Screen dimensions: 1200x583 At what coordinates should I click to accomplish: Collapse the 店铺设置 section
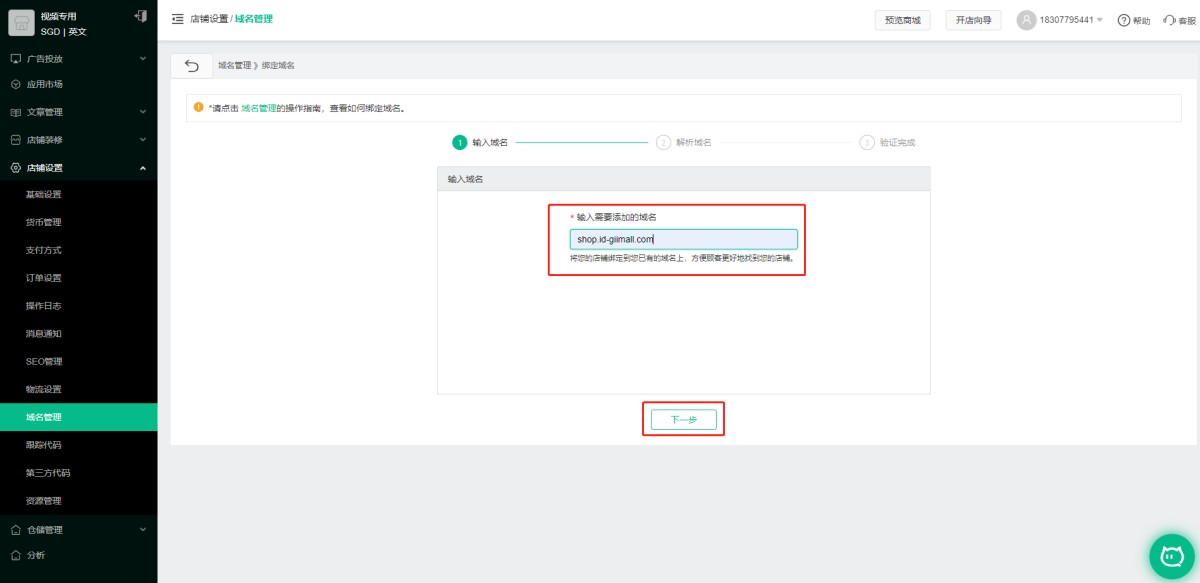coord(78,168)
